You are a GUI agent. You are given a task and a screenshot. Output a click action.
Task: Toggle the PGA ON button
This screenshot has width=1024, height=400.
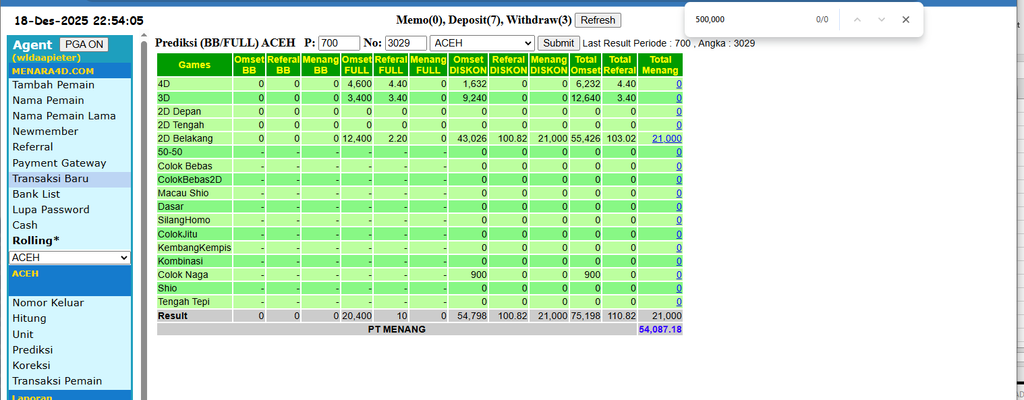[x=84, y=44]
